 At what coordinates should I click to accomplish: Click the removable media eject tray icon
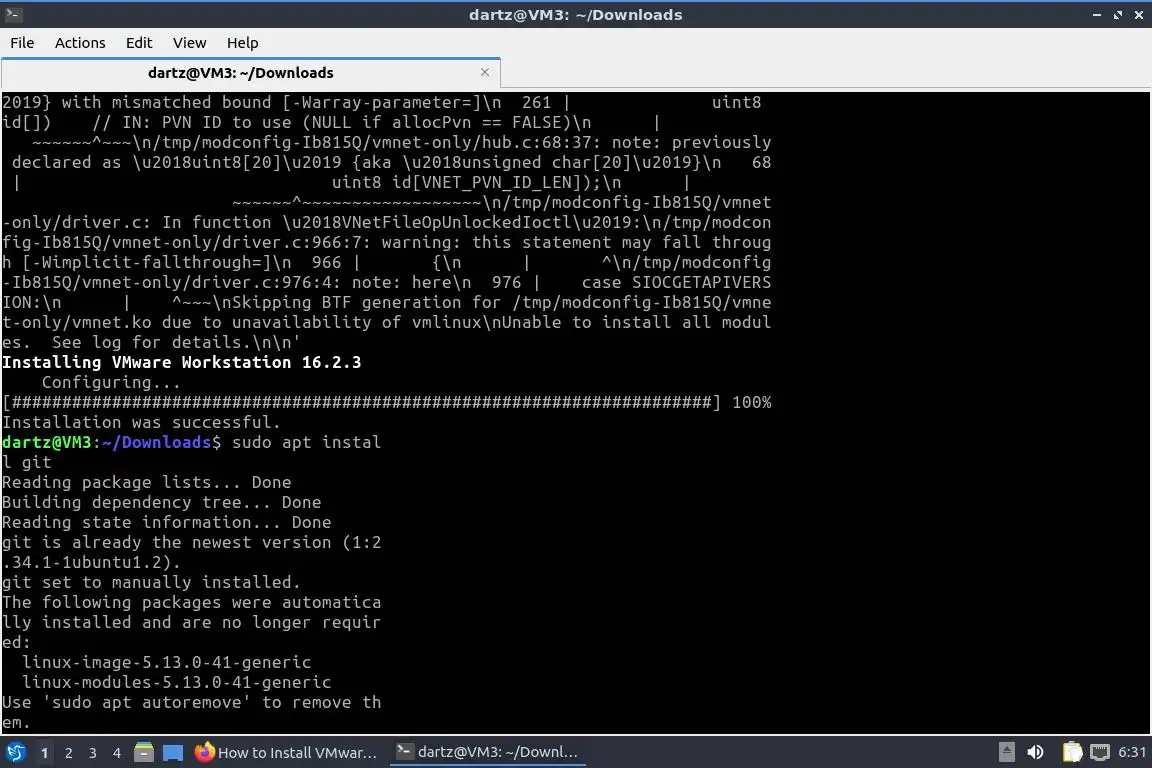[x=1007, y=752]
